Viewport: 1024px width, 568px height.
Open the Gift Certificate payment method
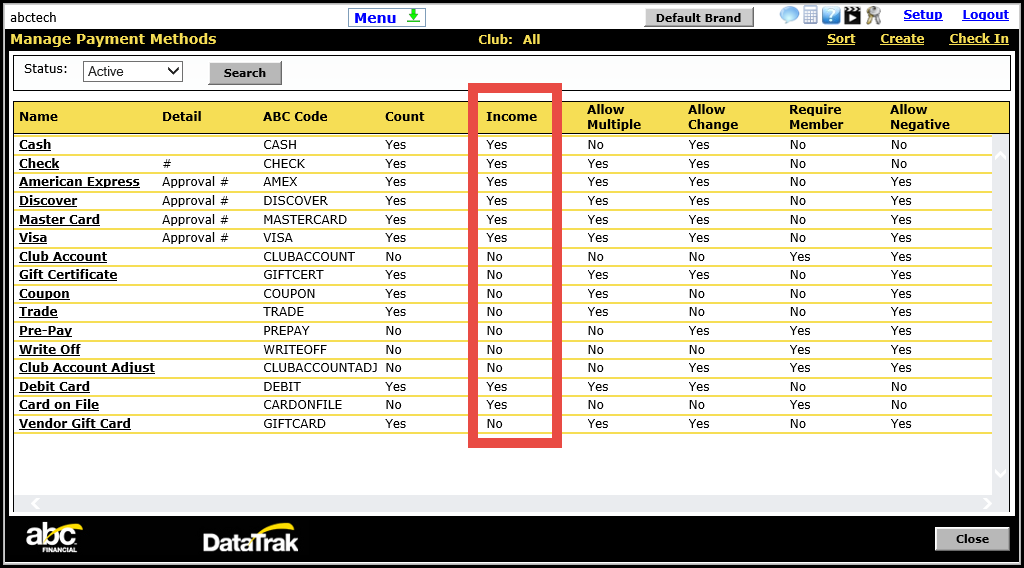(x=68, y=274)
